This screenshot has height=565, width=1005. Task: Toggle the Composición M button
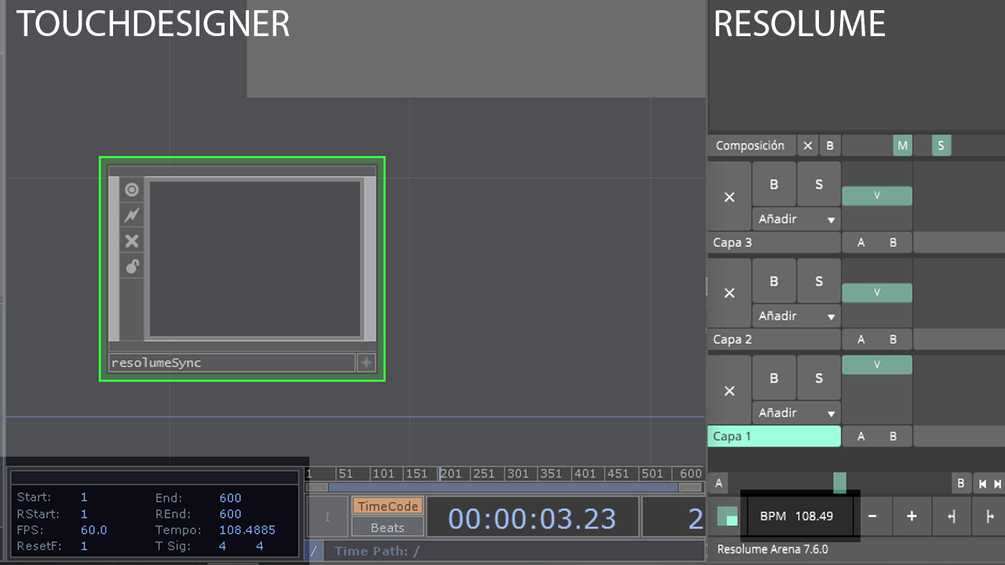(902, 145)
